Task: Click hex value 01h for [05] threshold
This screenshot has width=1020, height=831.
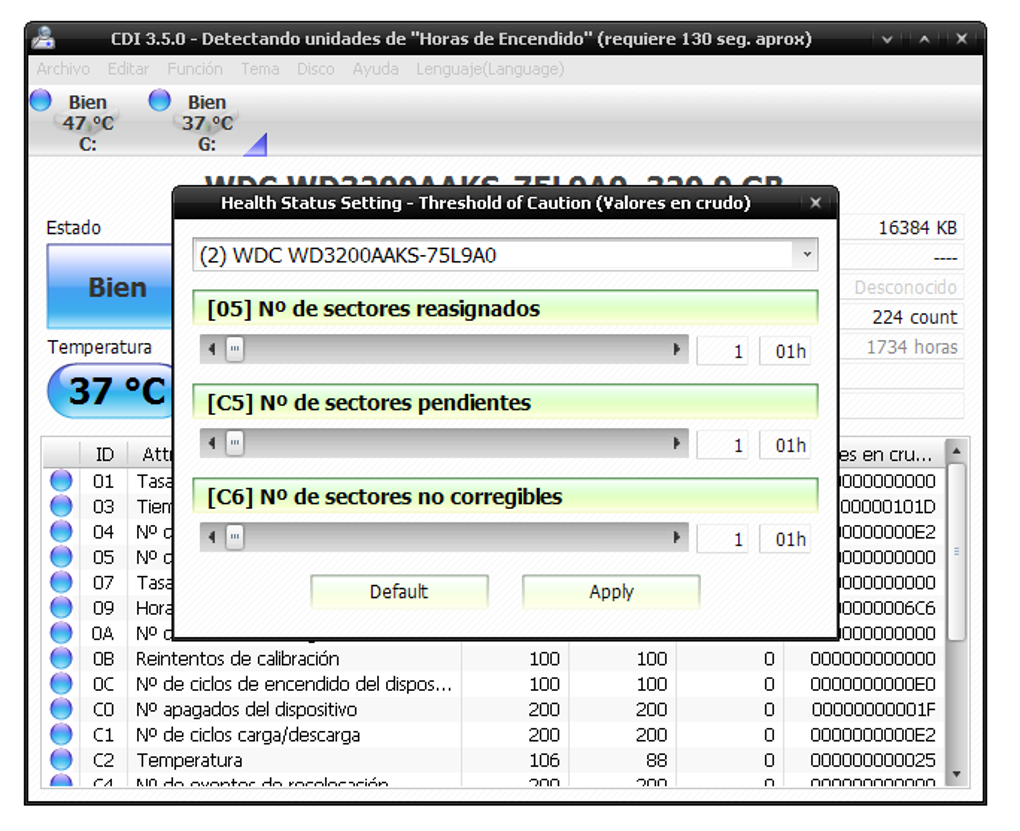Action: (785, 351)
